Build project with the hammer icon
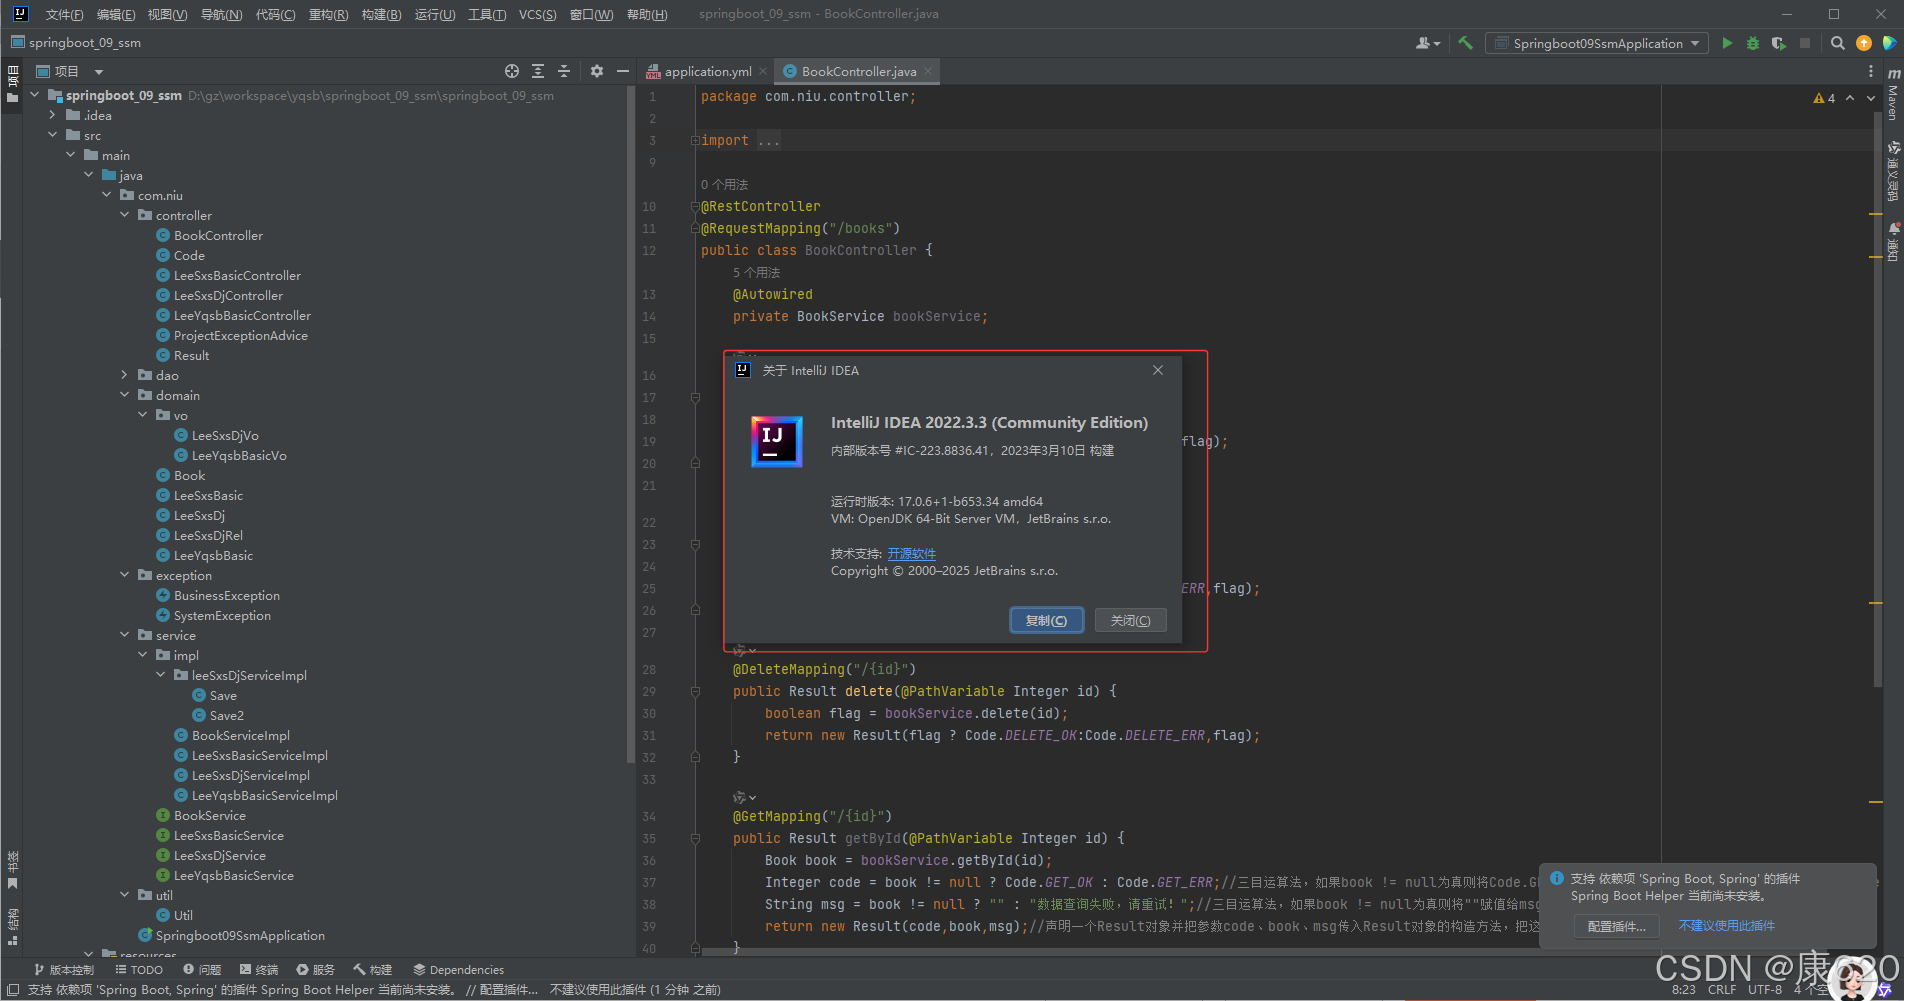The height and width of the screenshot is (1001, 1905). (x=1466, y=43)
